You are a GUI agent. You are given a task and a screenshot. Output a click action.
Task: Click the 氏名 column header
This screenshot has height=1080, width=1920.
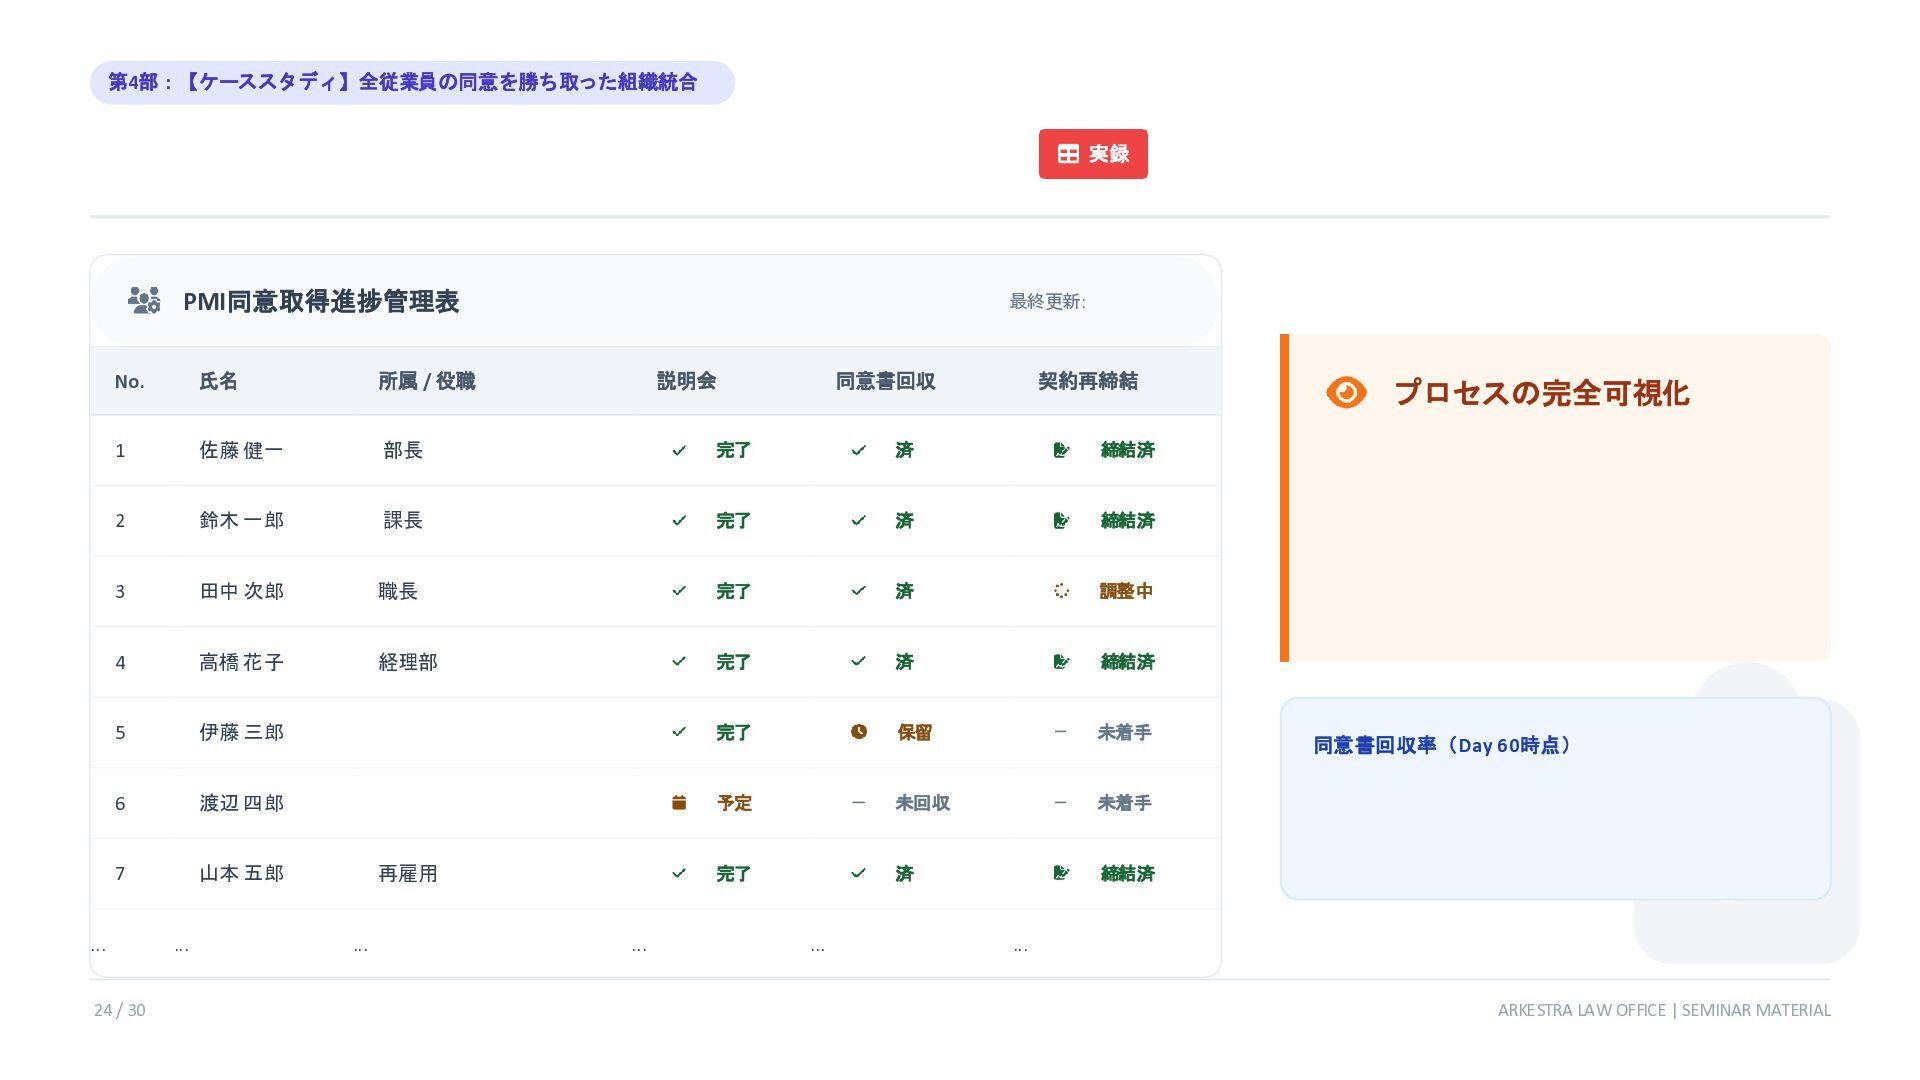click(218, 381)
